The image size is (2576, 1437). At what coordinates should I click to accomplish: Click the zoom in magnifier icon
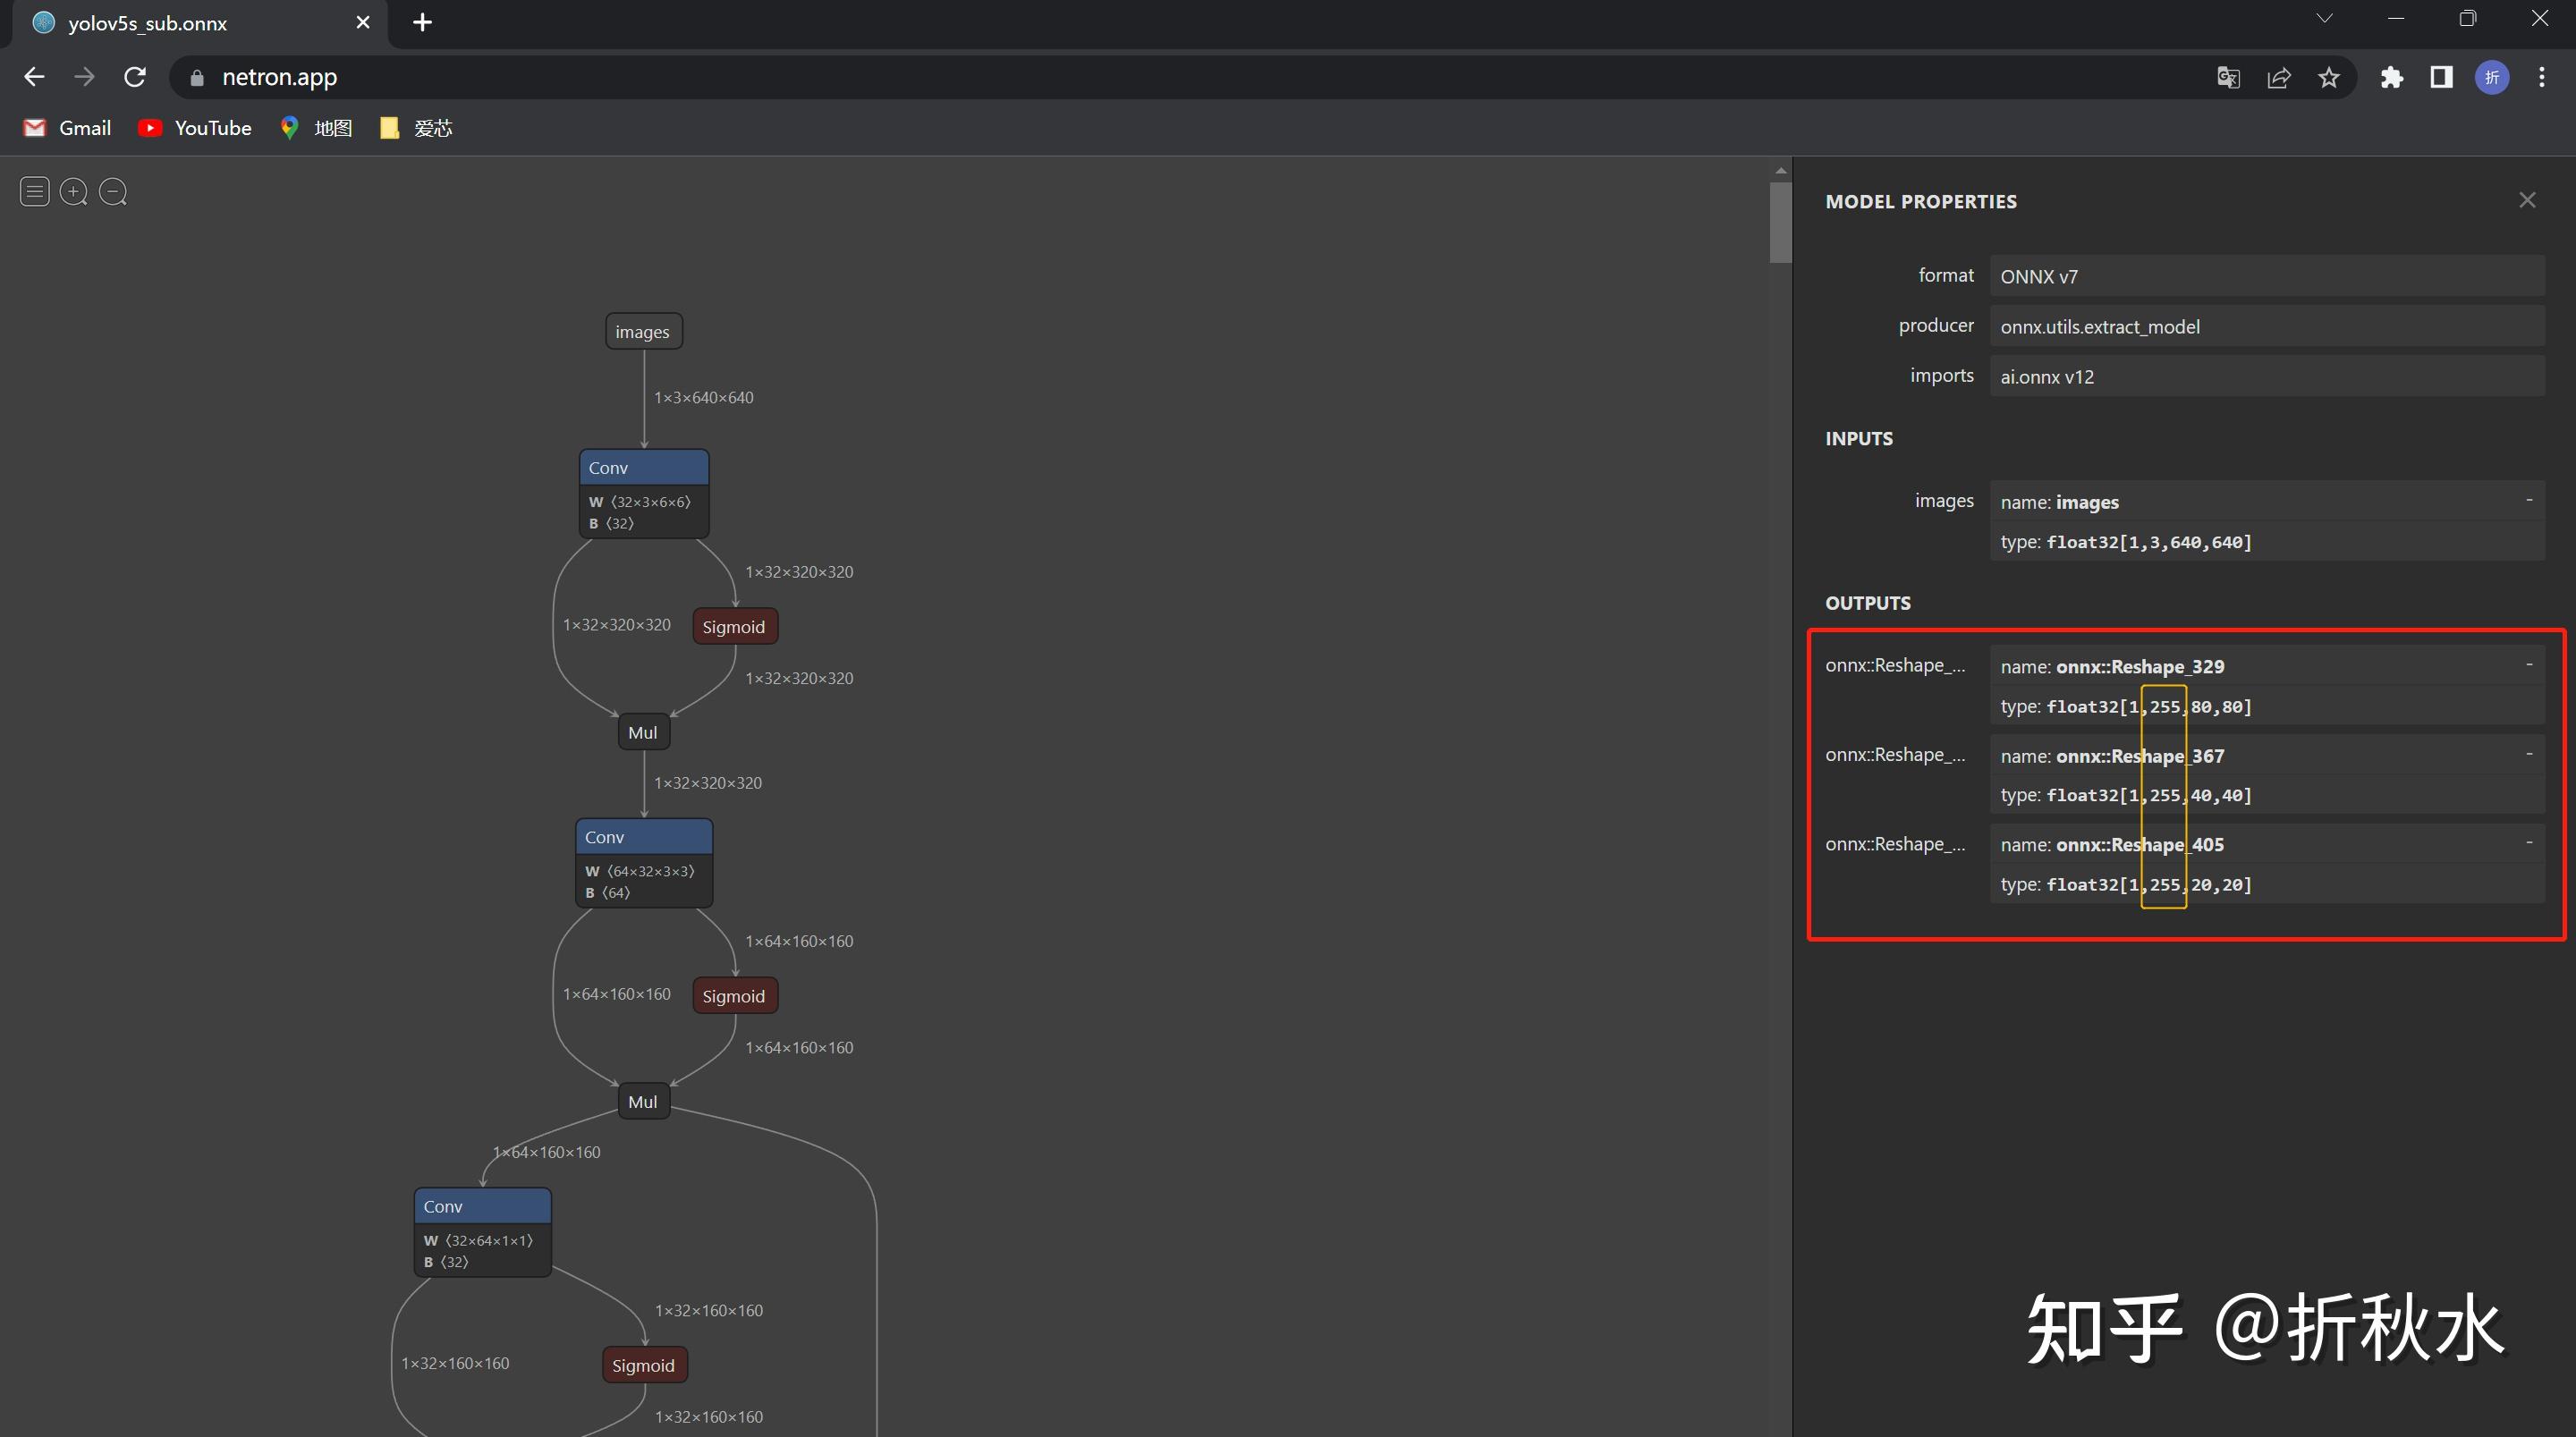tap(73, 191)
